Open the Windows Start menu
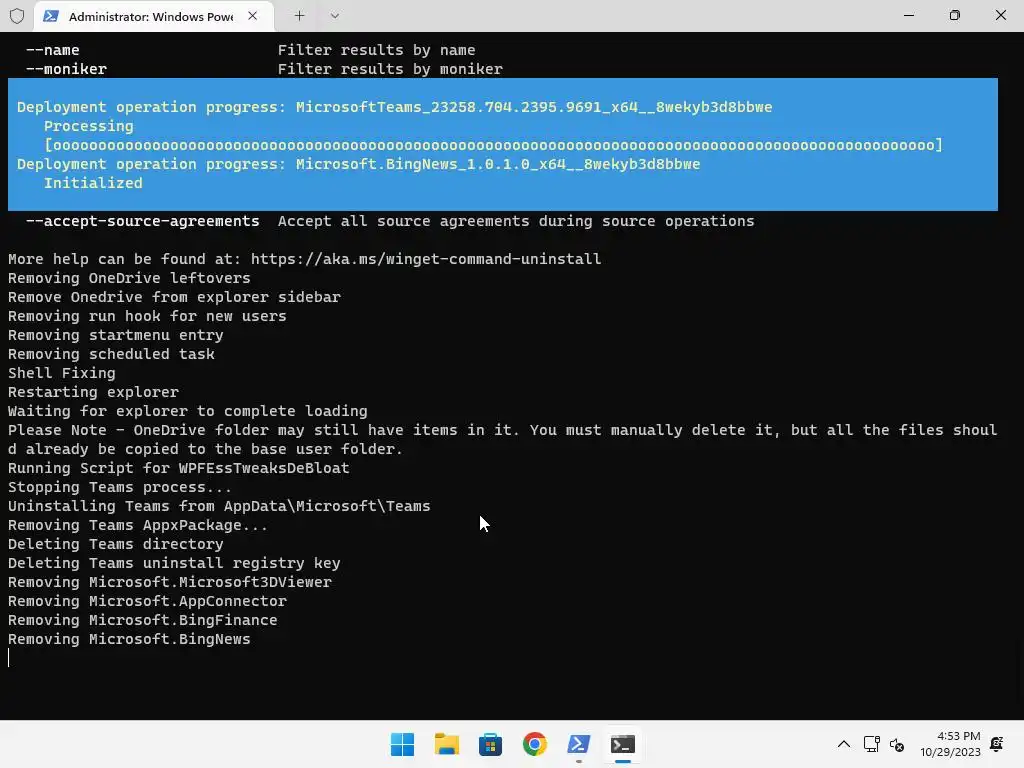 point(402,744)
